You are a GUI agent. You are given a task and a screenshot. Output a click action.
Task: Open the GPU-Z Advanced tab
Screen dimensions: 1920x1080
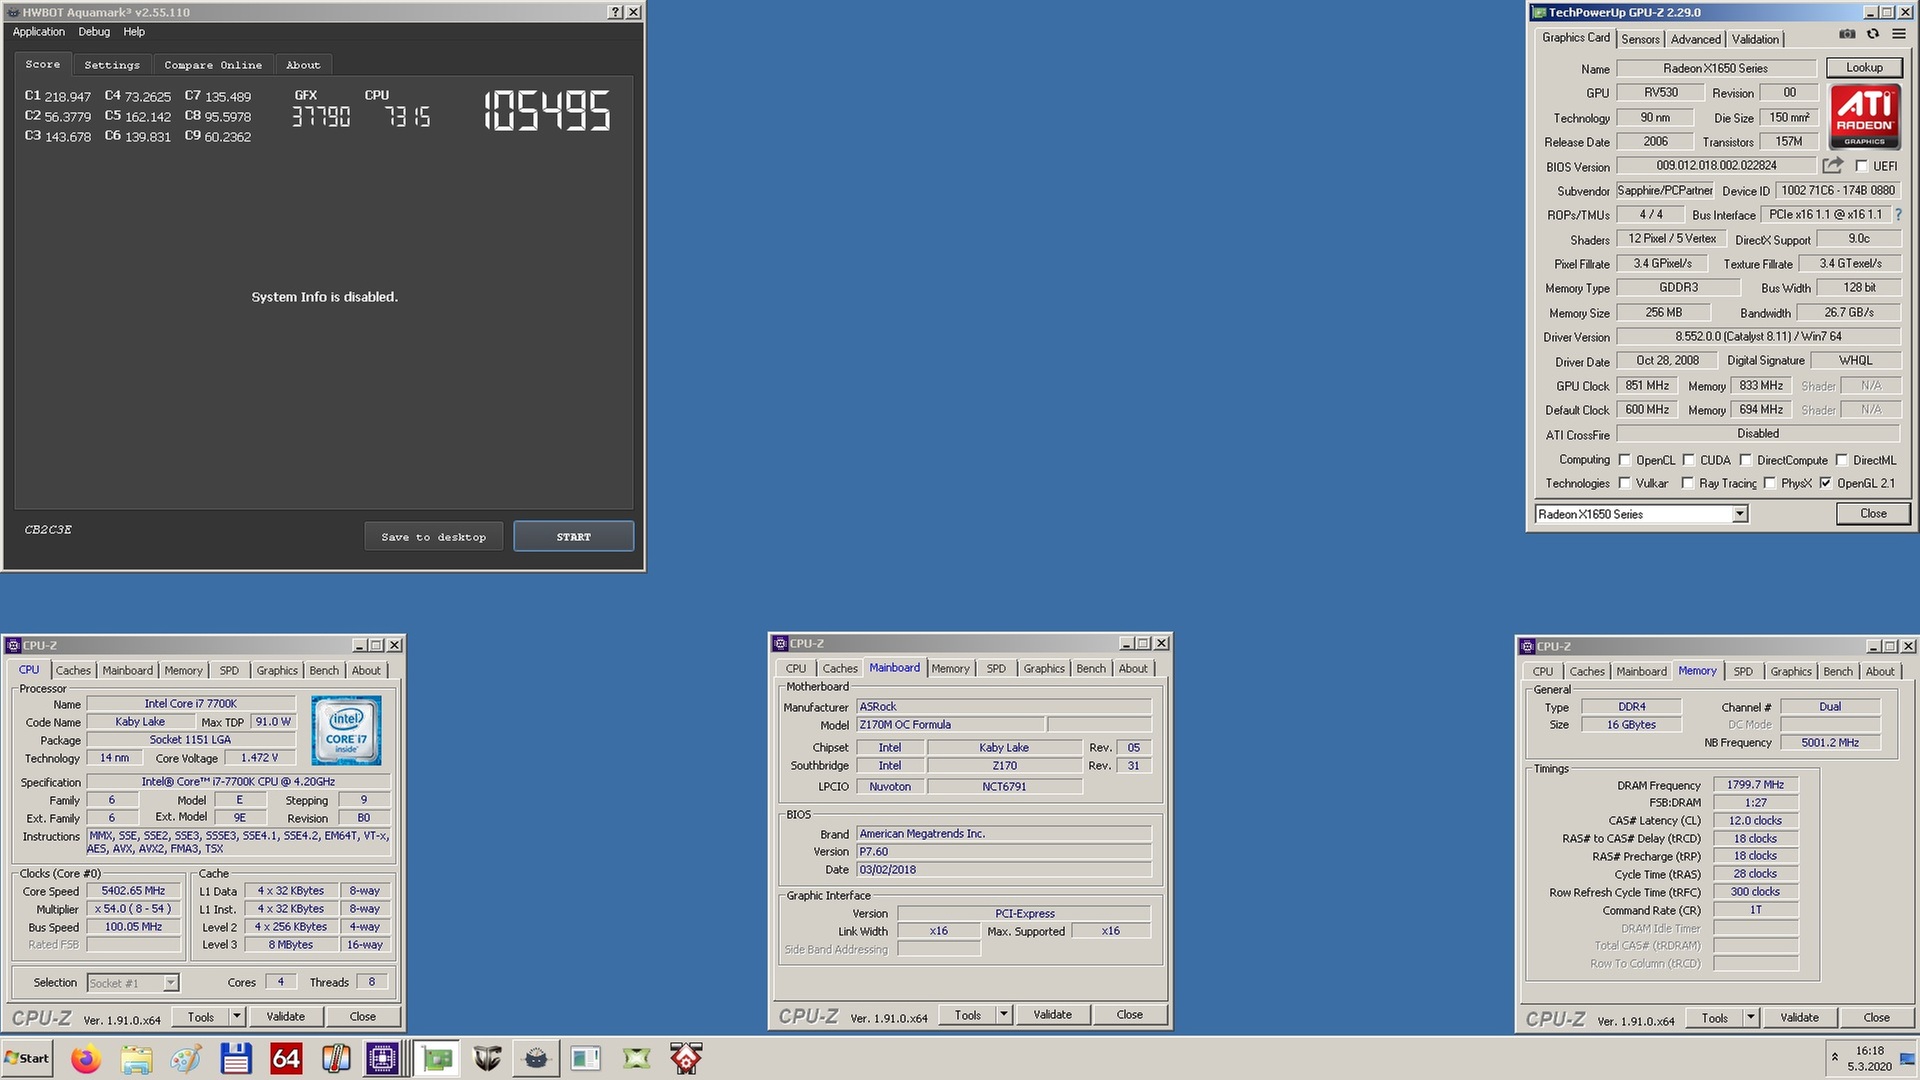[1696, 39]
